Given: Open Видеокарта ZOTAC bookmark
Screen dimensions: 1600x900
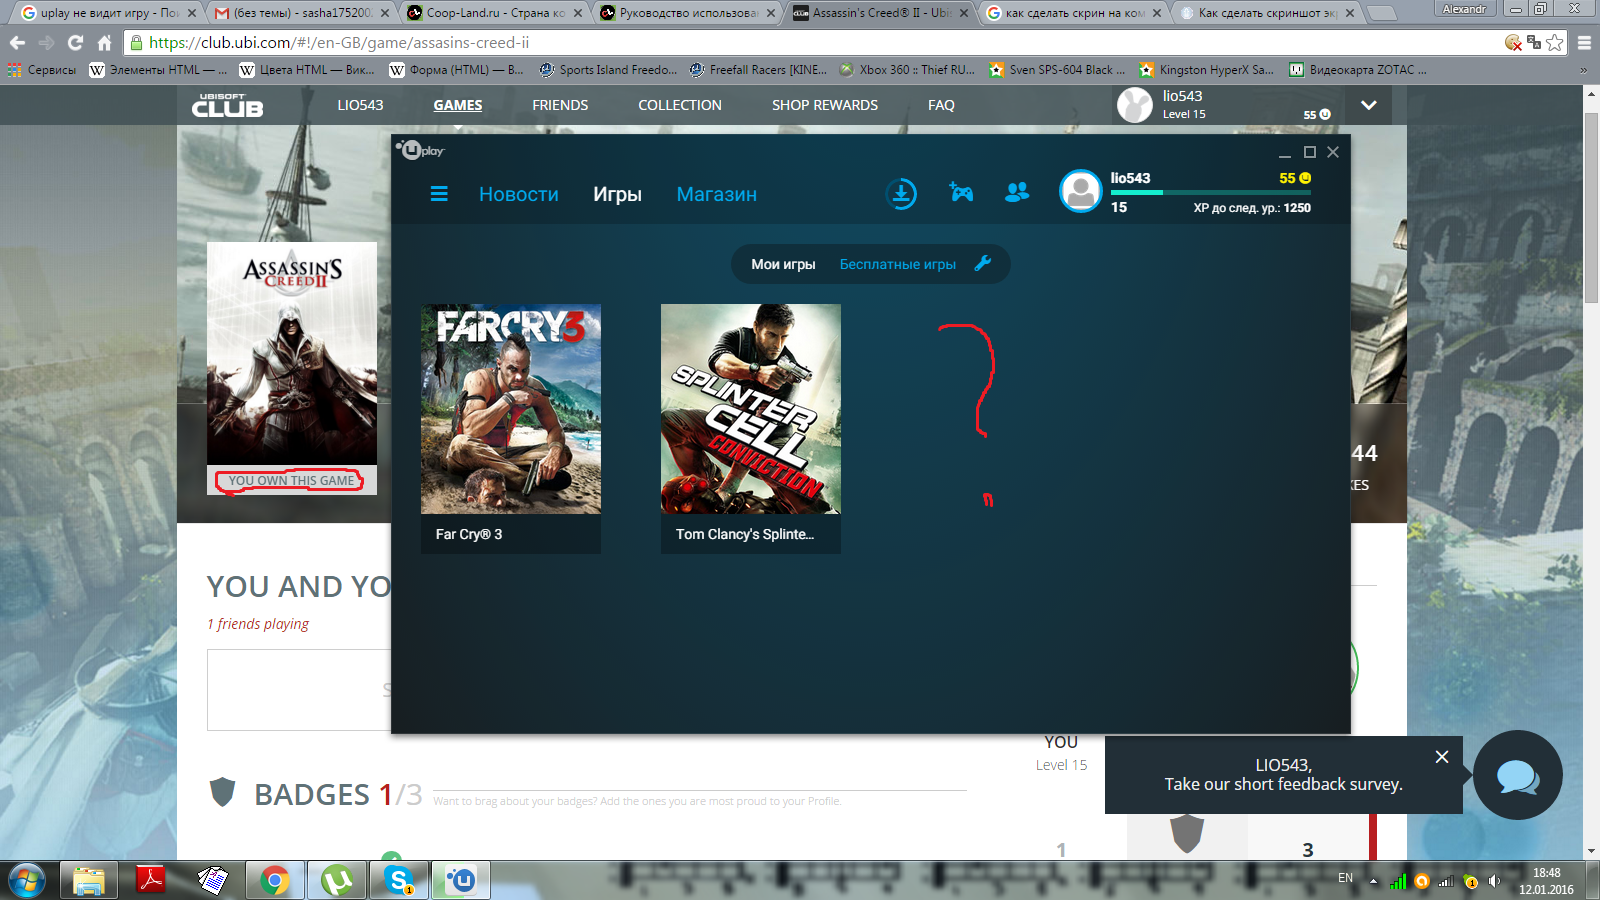Looking at the screenshot, I should [x=1357, y=70].
